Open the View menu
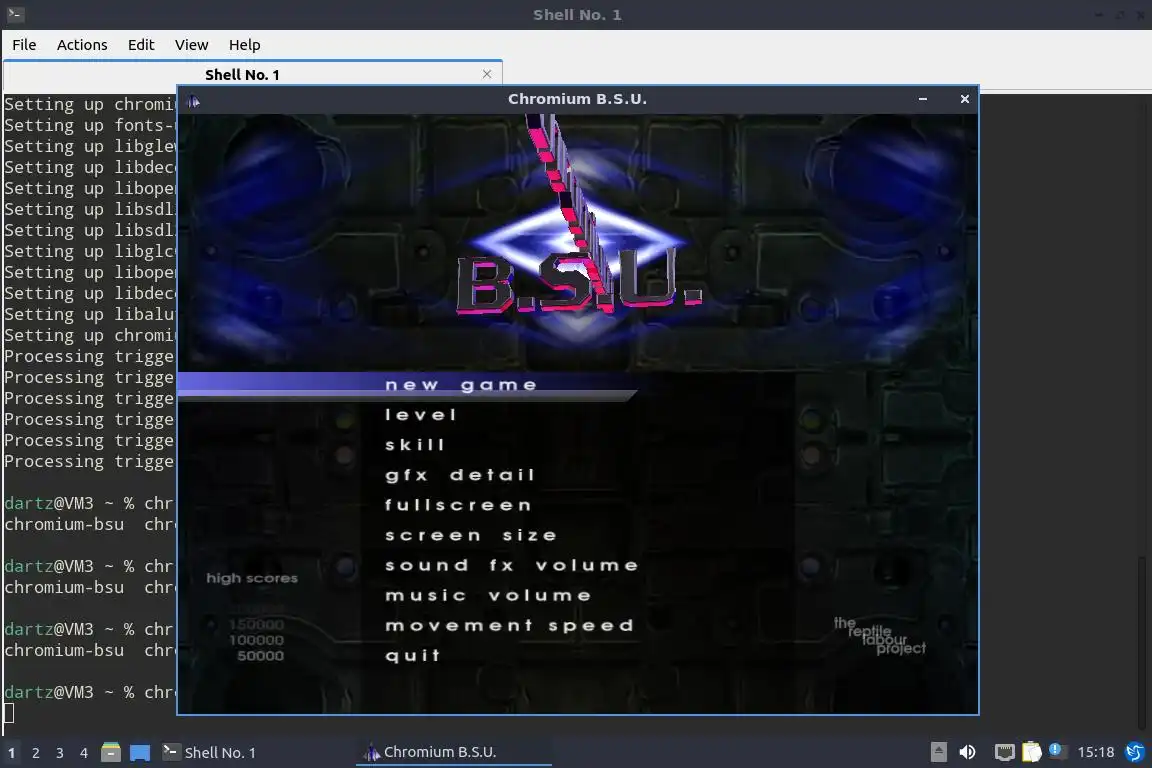 tap(192, 45)
